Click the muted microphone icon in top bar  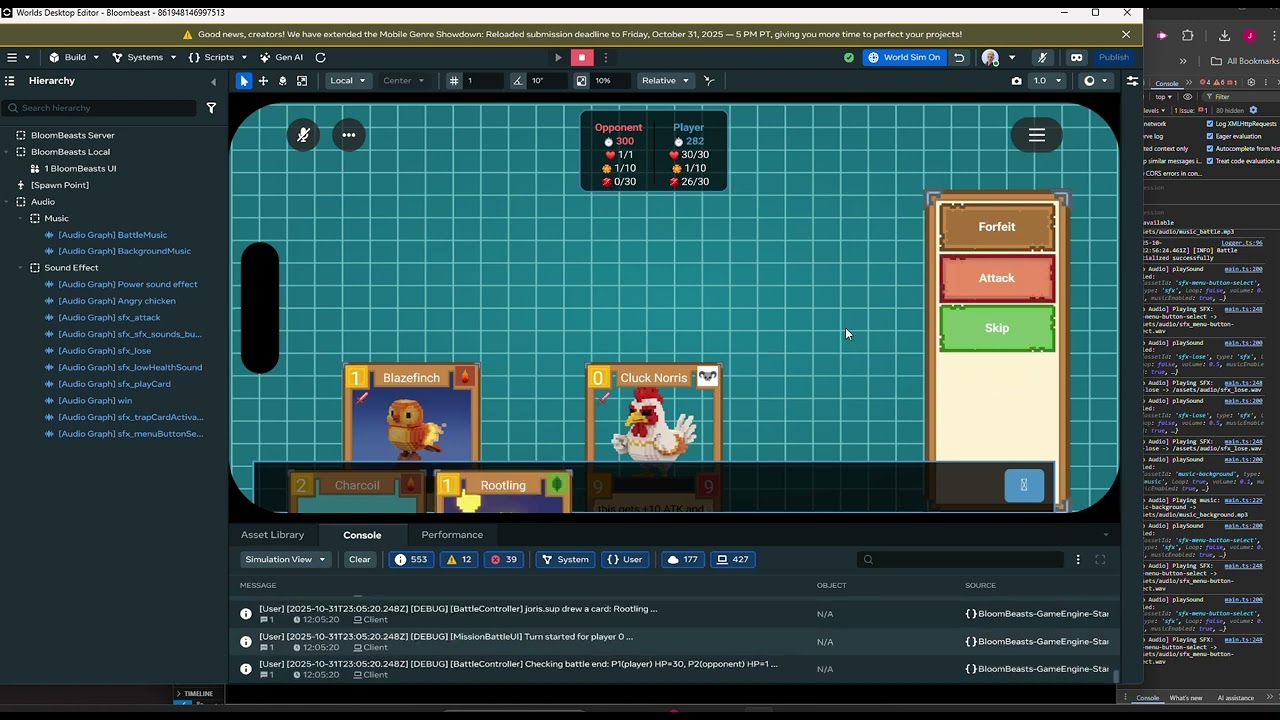[1042, 57]
